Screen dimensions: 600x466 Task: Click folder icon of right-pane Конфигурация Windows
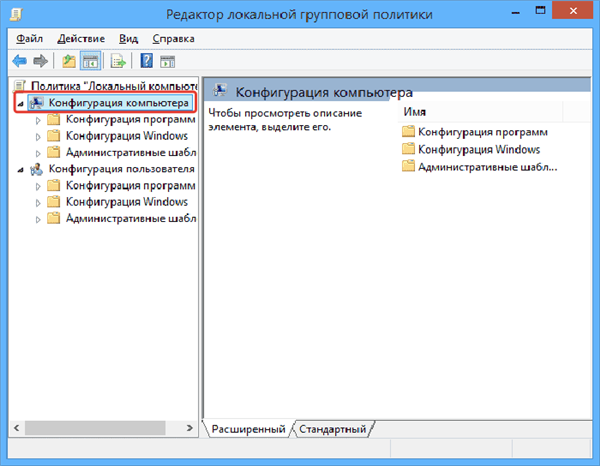pyautogui.click(x=408, y=149)
